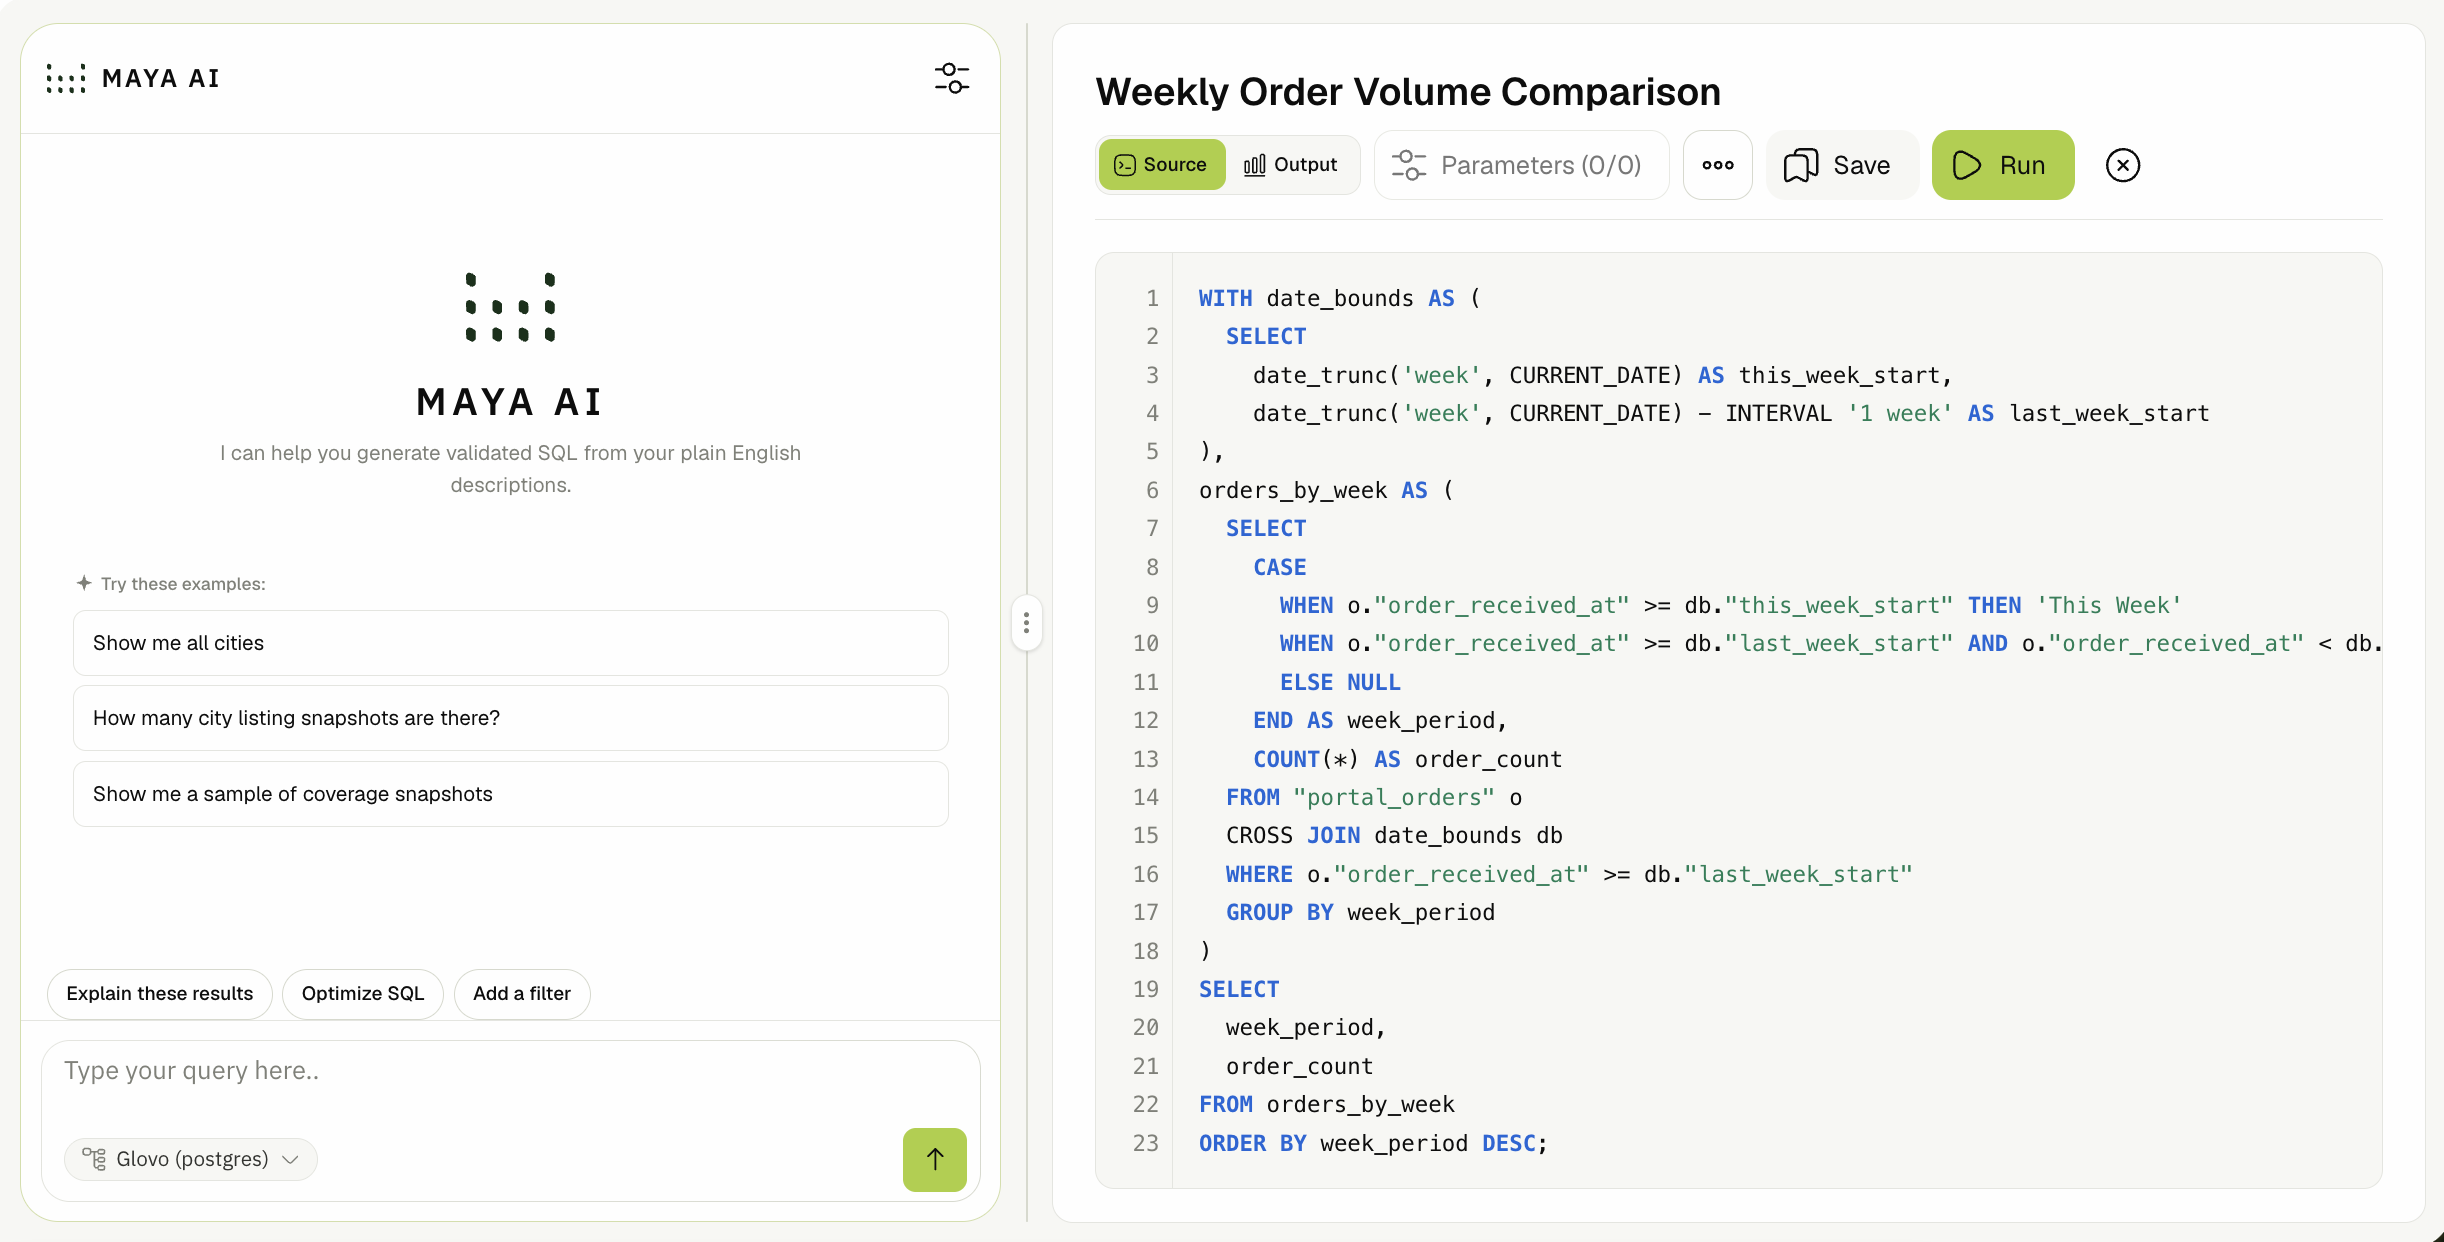Click line 22 'FROM orders_by_week'
This screenshot has width=2444, height=1242.
tap(1326, 1105)
